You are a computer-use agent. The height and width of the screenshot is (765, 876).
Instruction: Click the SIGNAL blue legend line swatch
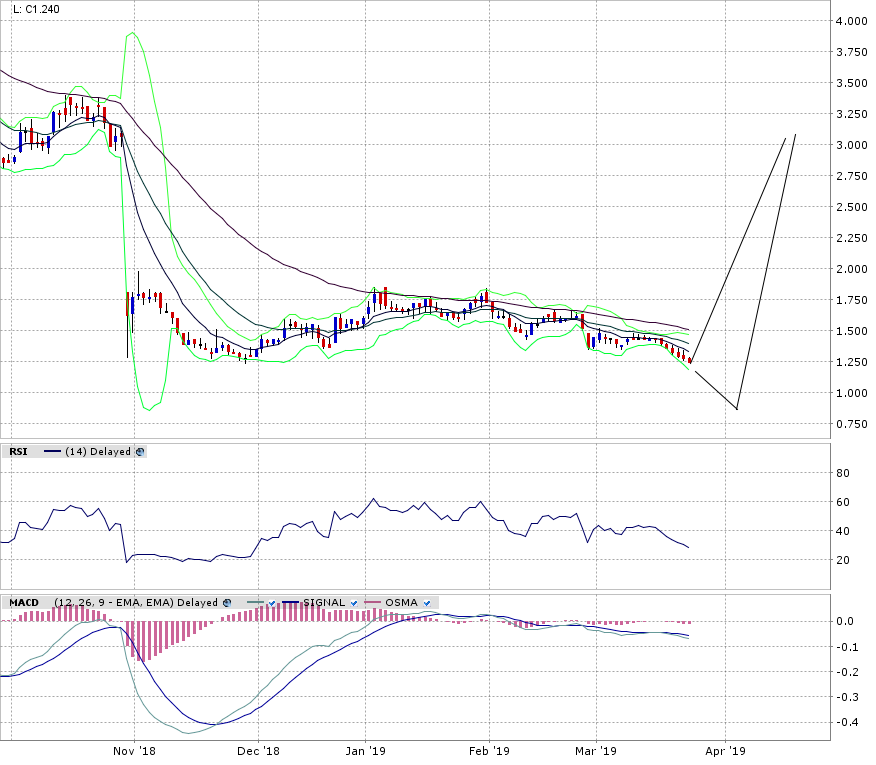click(291, 603)
